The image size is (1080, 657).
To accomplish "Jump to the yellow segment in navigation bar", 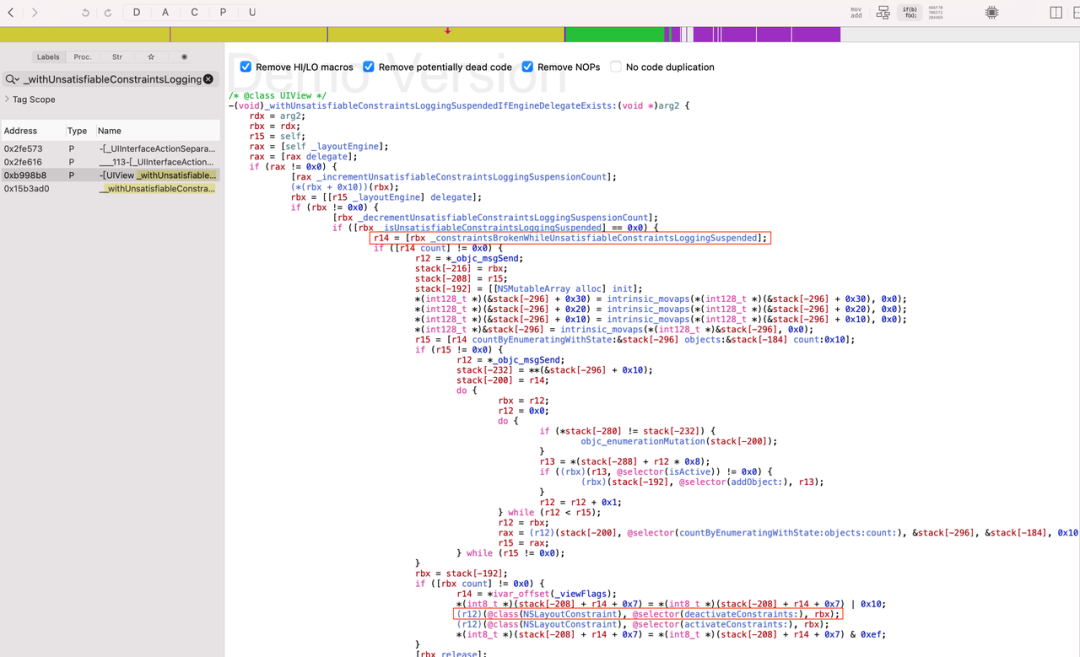I will click(282, 34).
